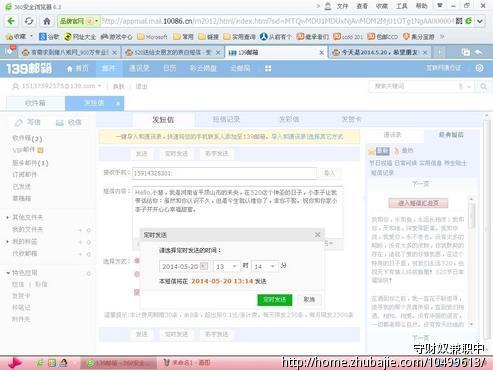
Task: Select the second radio option below 选择方式
Action: [x=137, y=274]
